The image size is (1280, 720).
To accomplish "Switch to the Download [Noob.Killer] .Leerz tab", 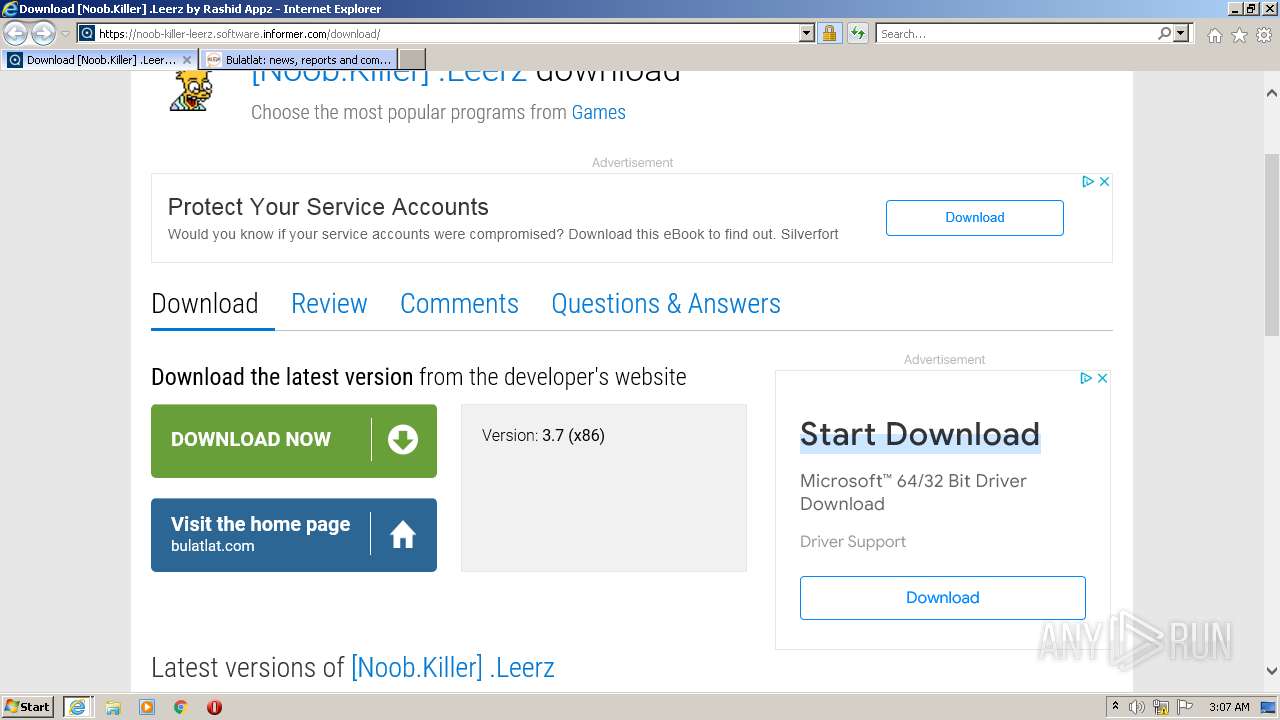I will [x=100, y=59].
